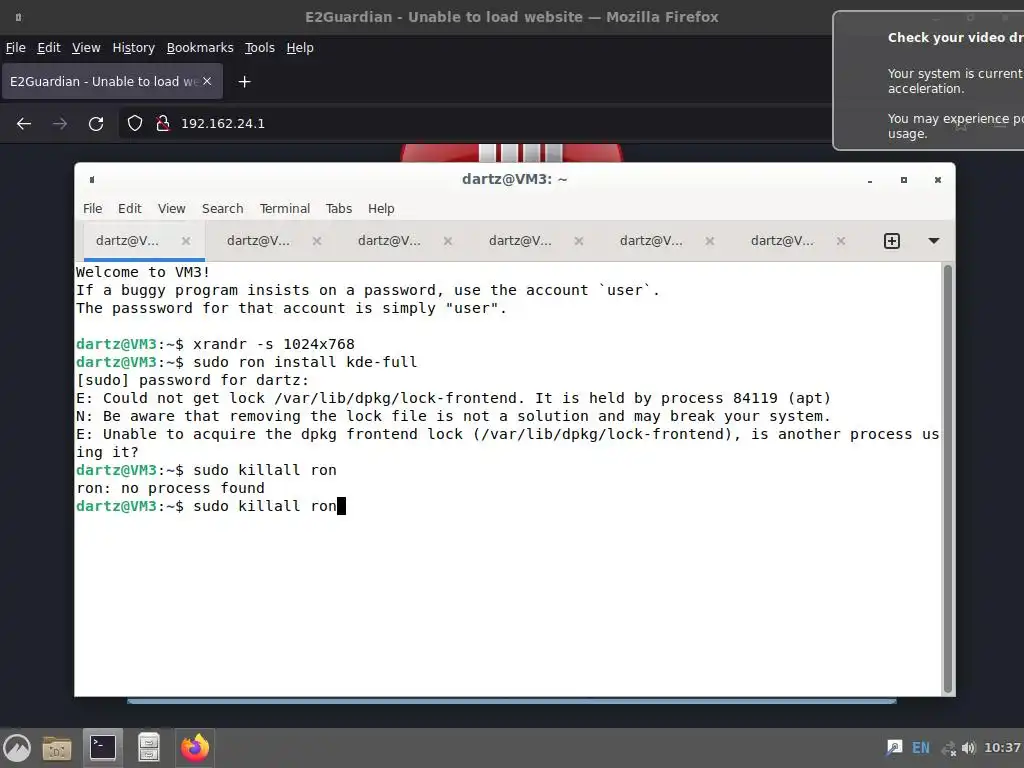The image size is (1024, 768).
Task: Open the tracking protection shield icon
Action: coord(135,123)
